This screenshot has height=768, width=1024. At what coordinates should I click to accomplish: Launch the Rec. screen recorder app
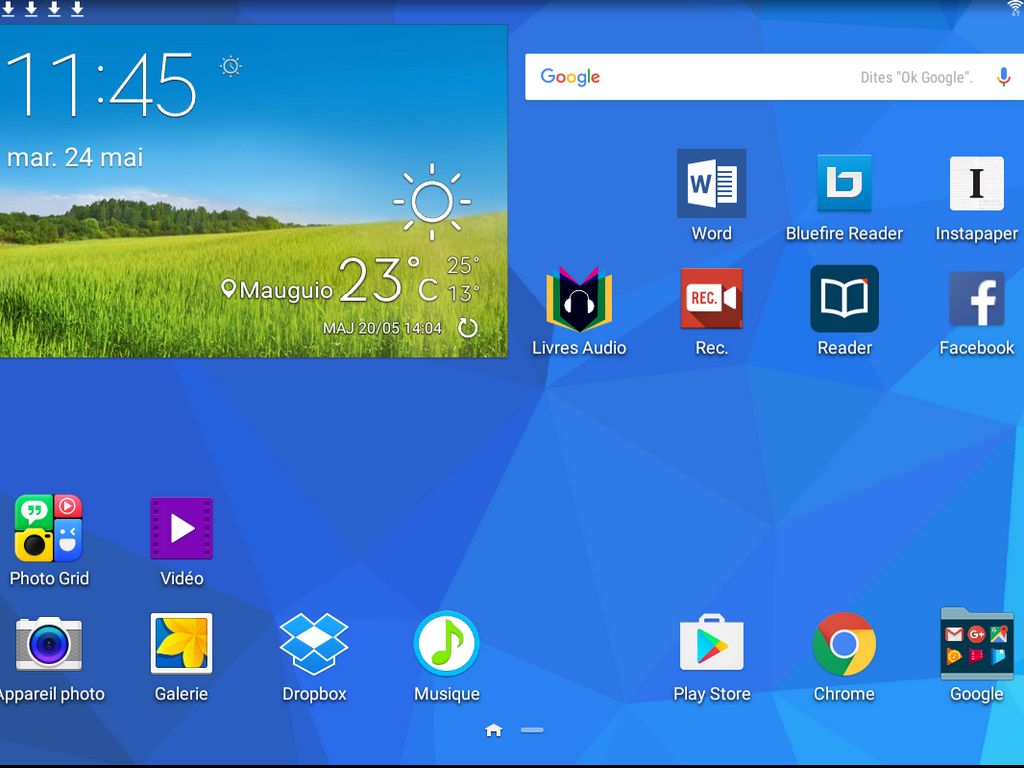(x=711, y=298)
